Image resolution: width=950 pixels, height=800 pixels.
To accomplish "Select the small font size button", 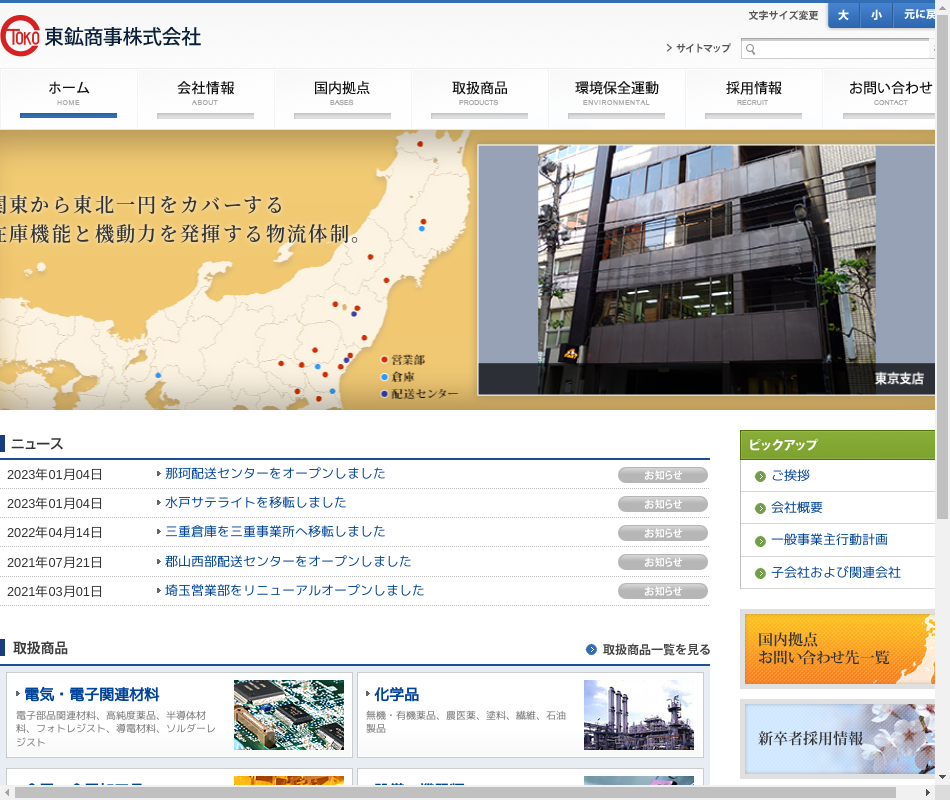I will [876, 15].
